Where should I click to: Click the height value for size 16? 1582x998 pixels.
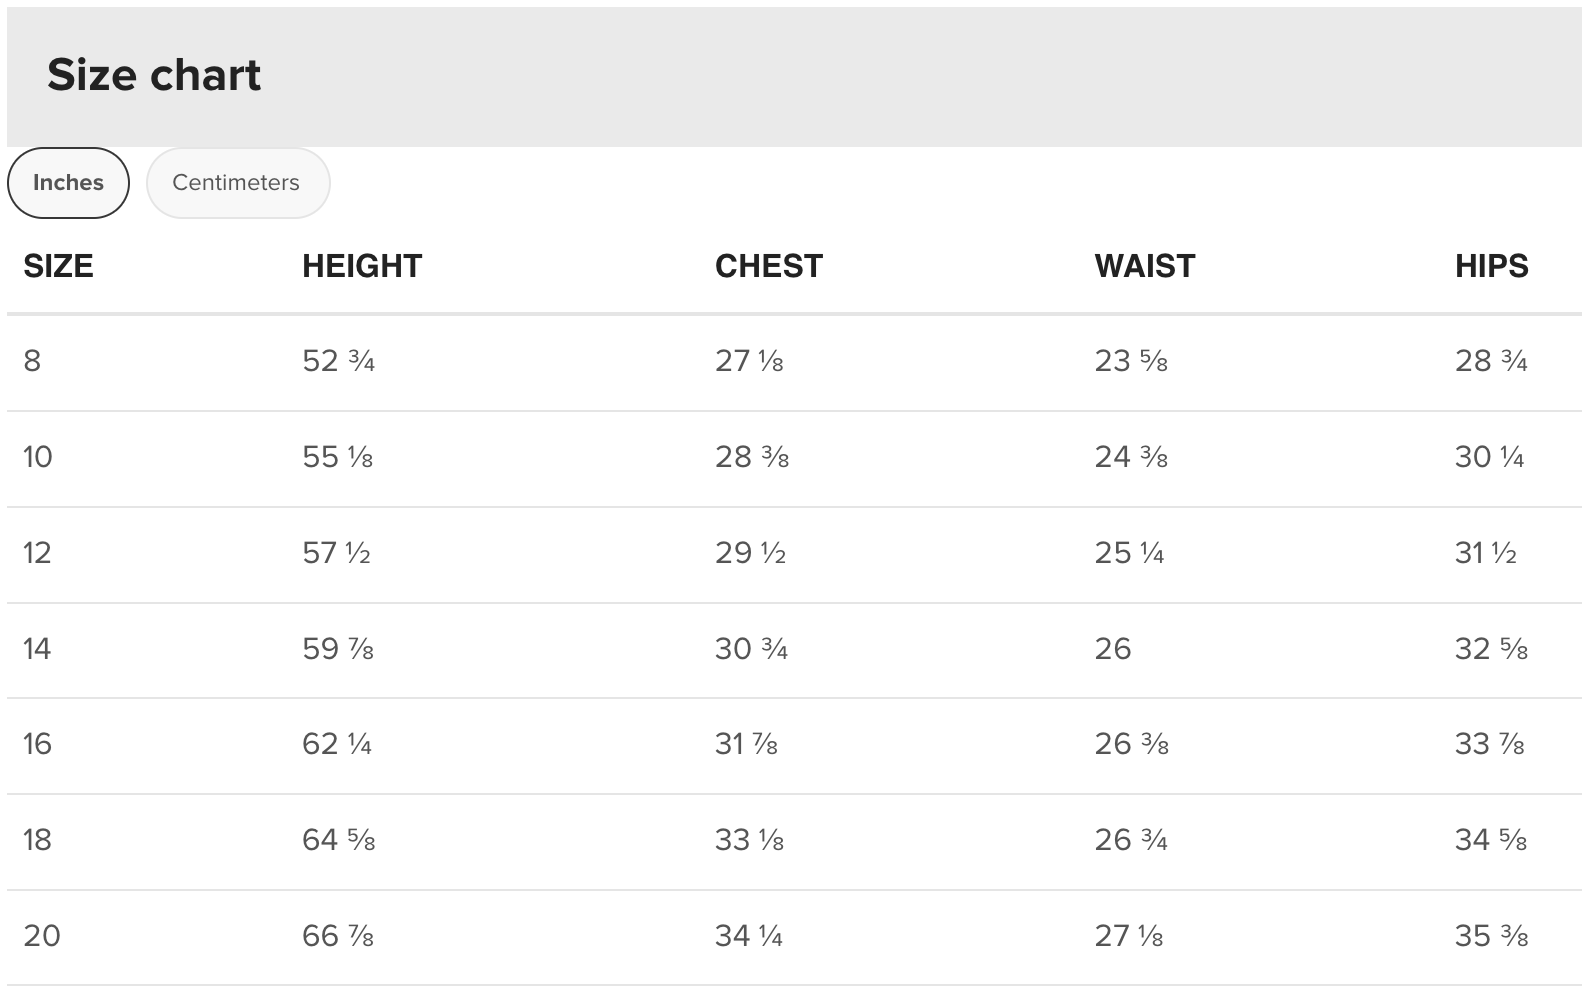(337, 744)
